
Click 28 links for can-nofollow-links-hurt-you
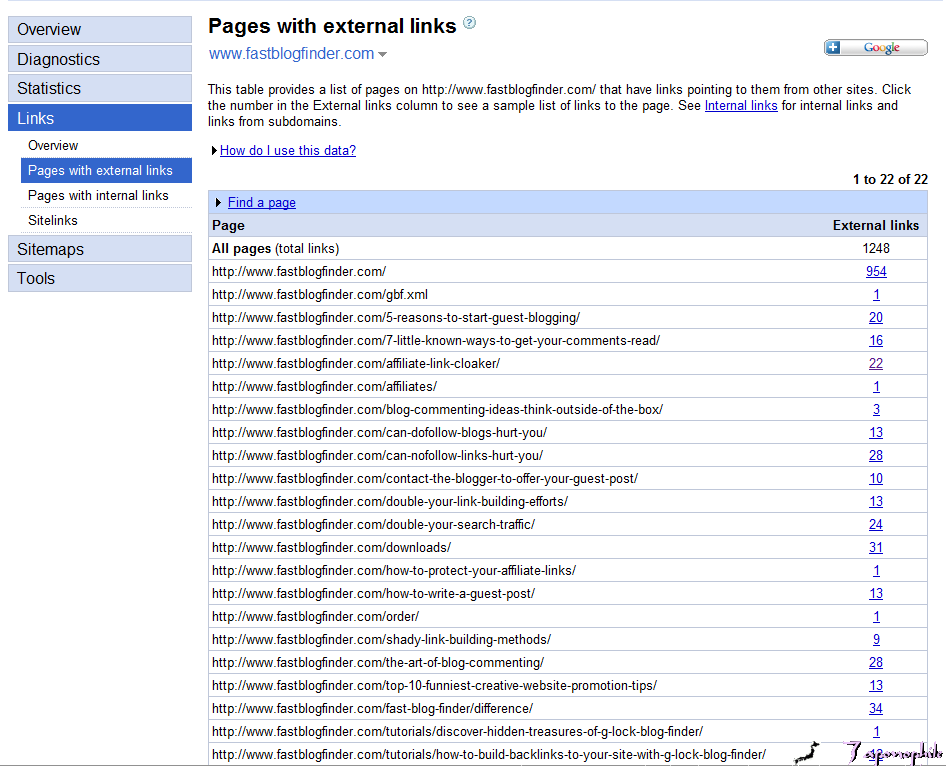[x=876, y=455]
